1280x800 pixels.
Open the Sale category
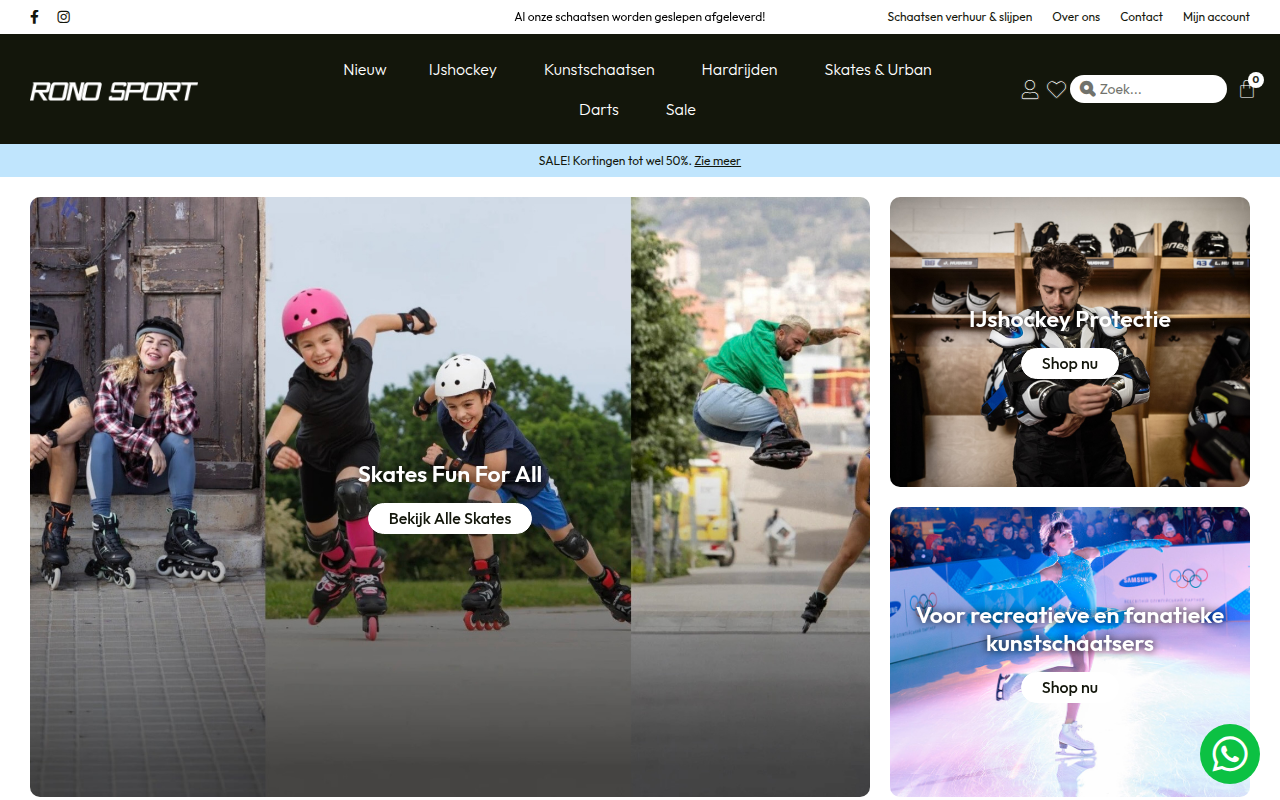pos(681,110)
